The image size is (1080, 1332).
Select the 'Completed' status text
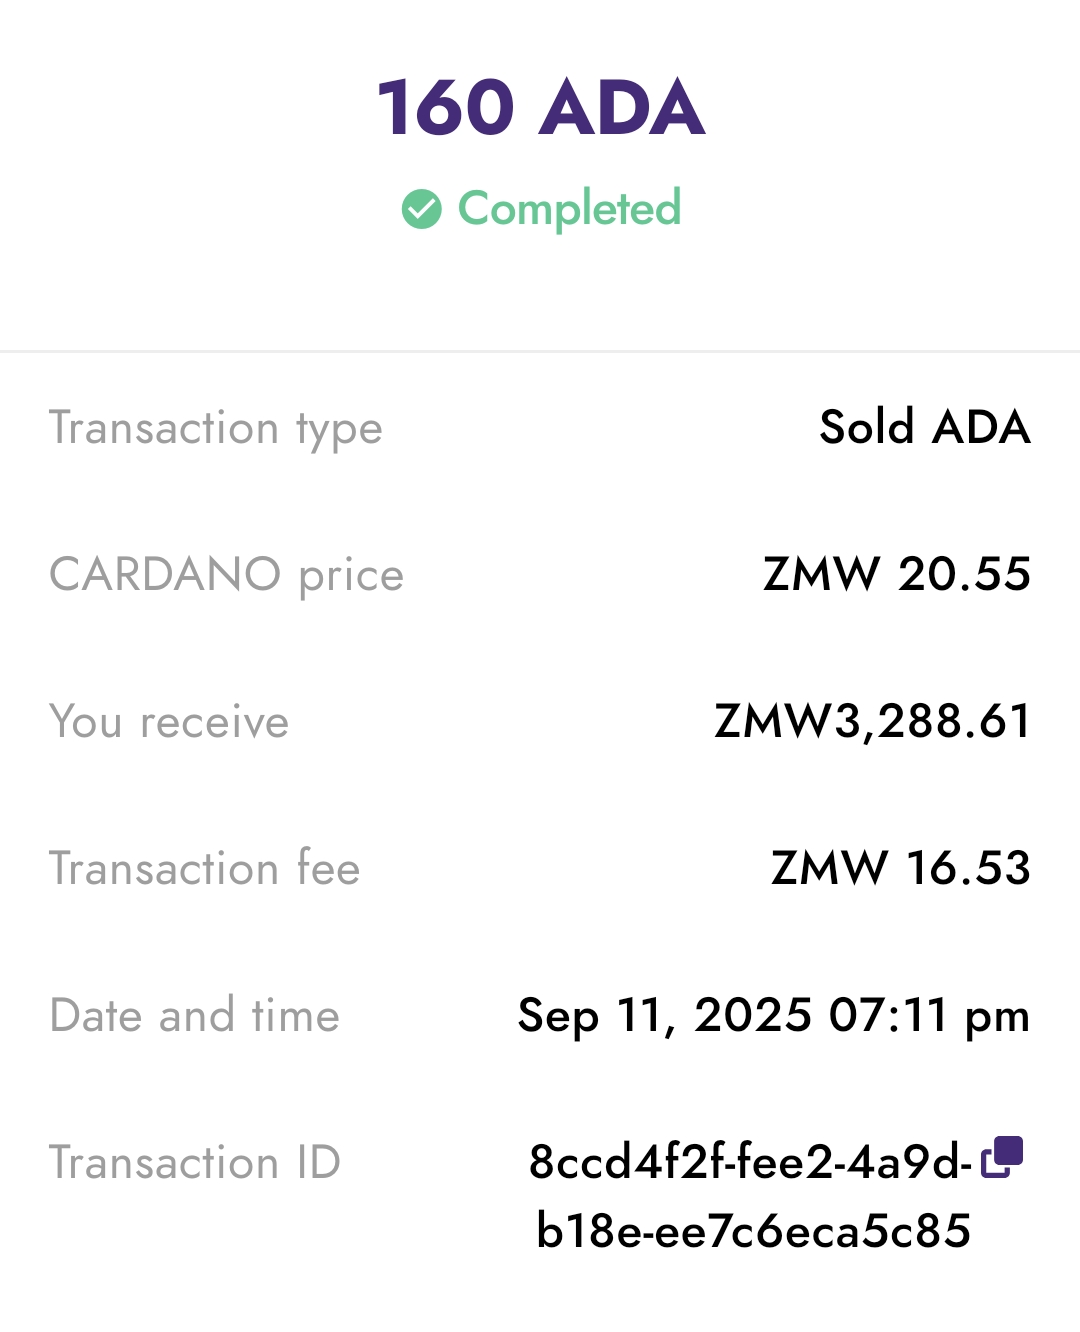pos(569,209)
